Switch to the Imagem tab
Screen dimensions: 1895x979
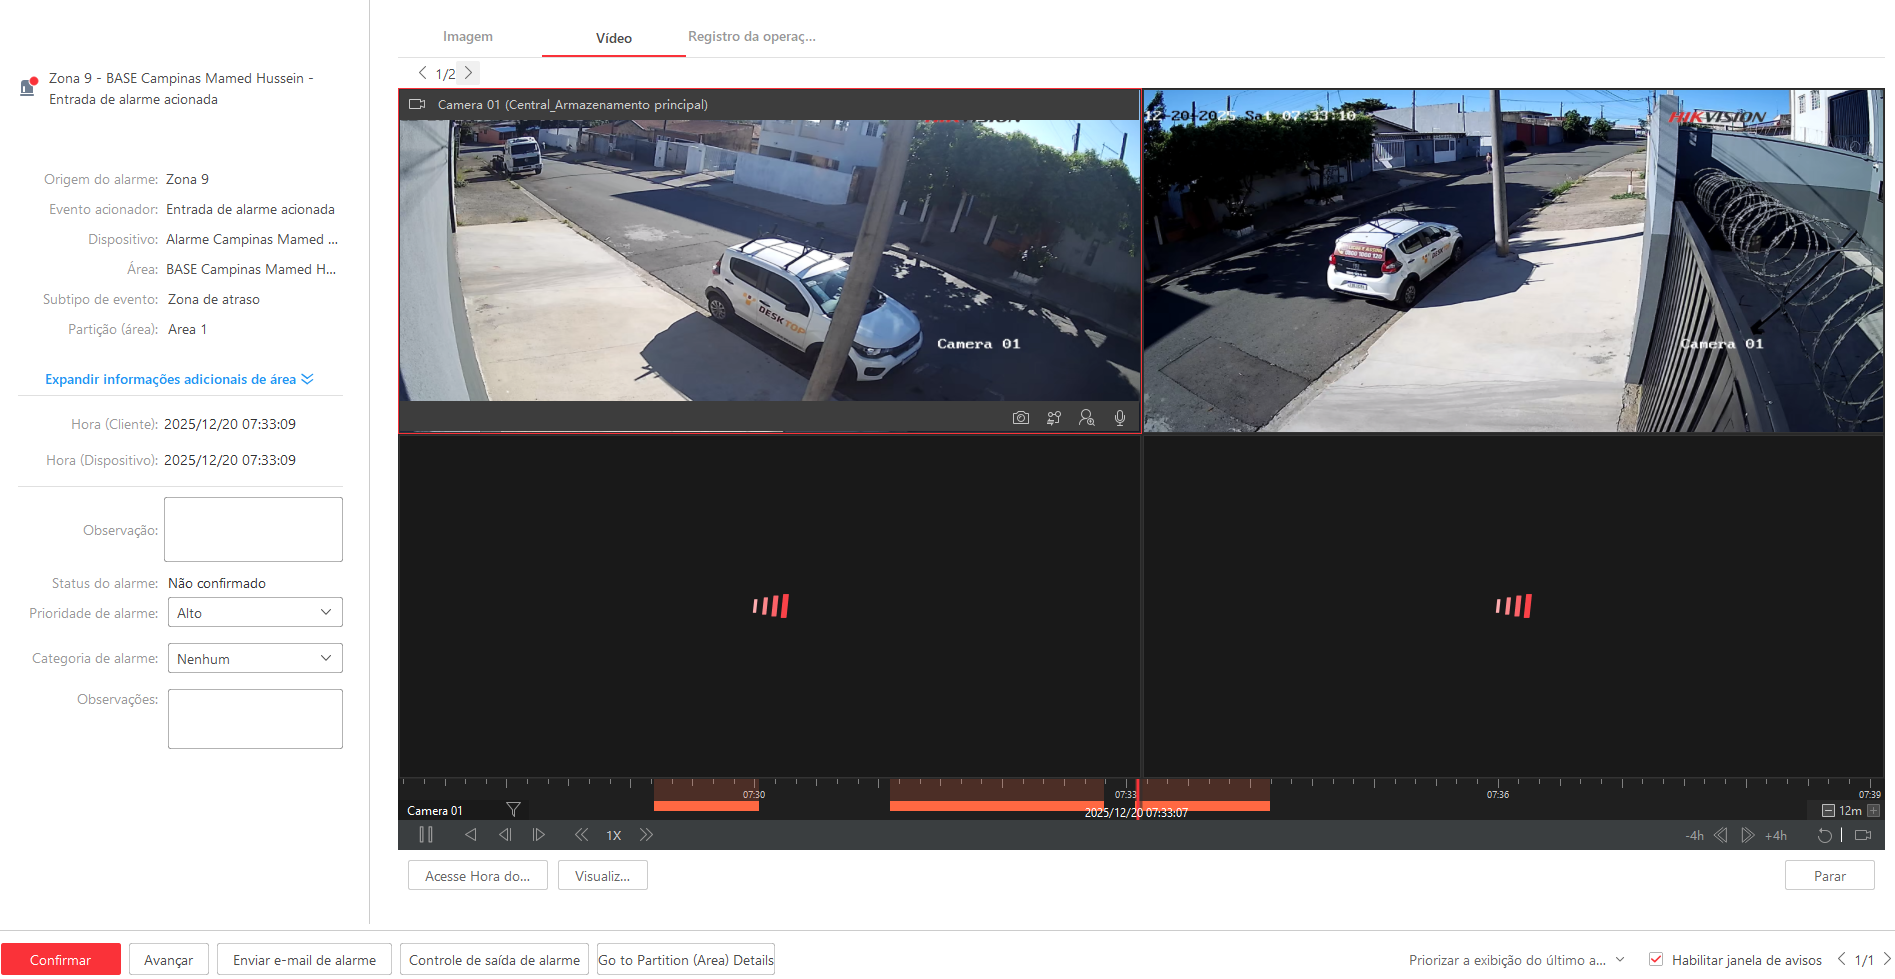(x=468, y=37)
